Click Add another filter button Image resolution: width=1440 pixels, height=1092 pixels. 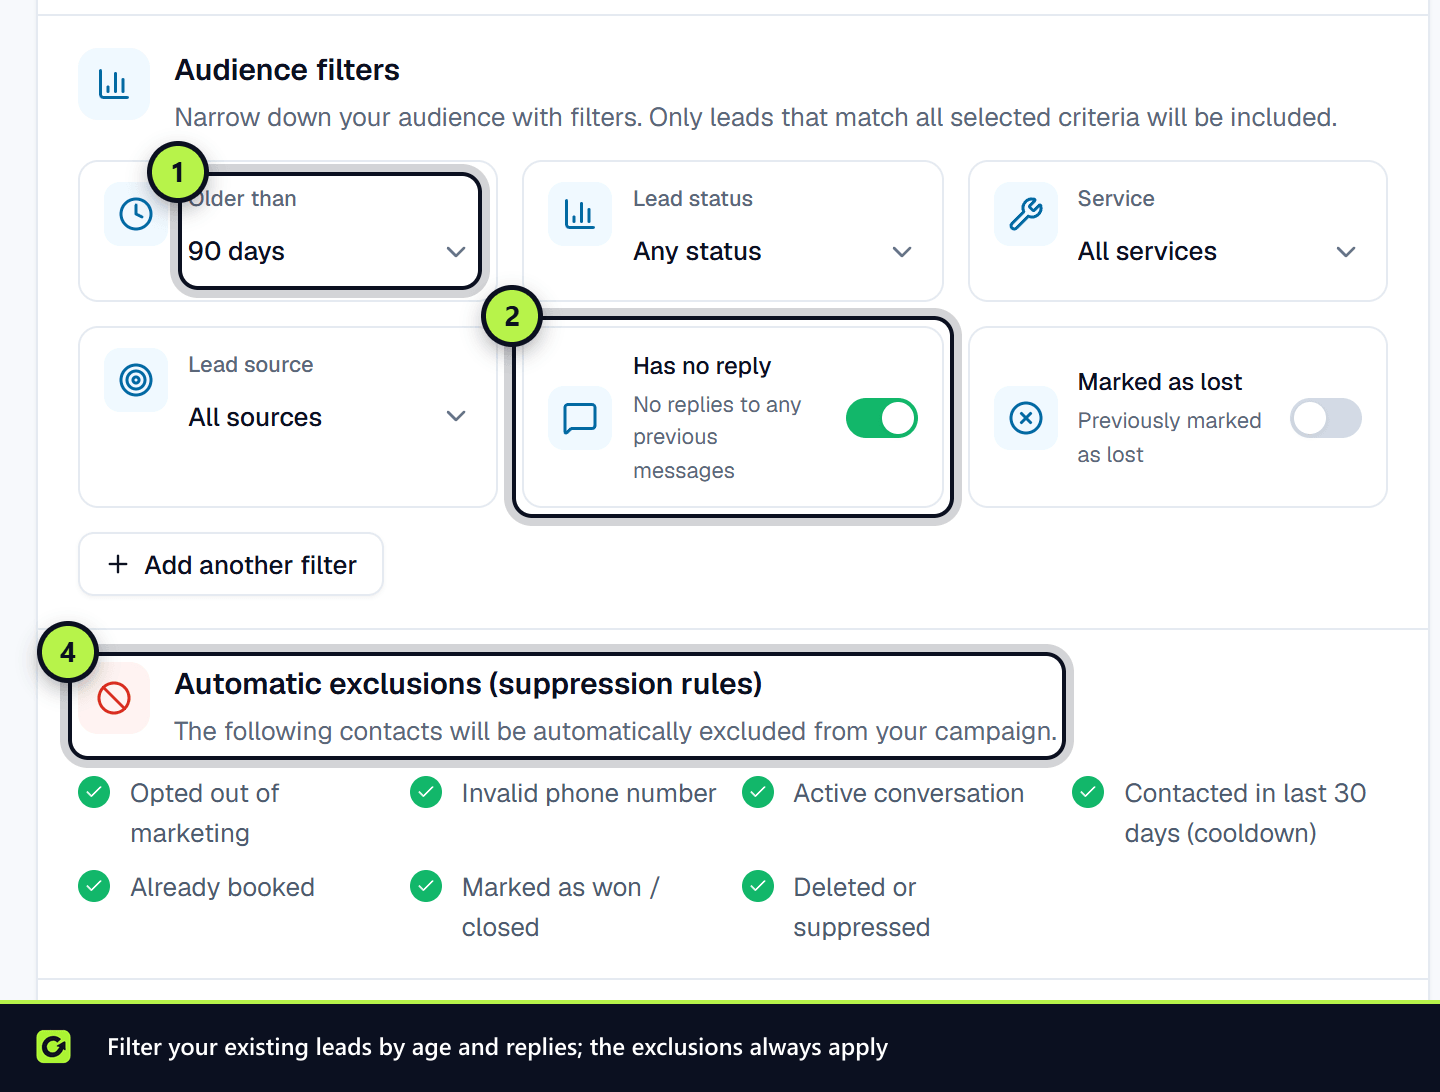(231, 564)
